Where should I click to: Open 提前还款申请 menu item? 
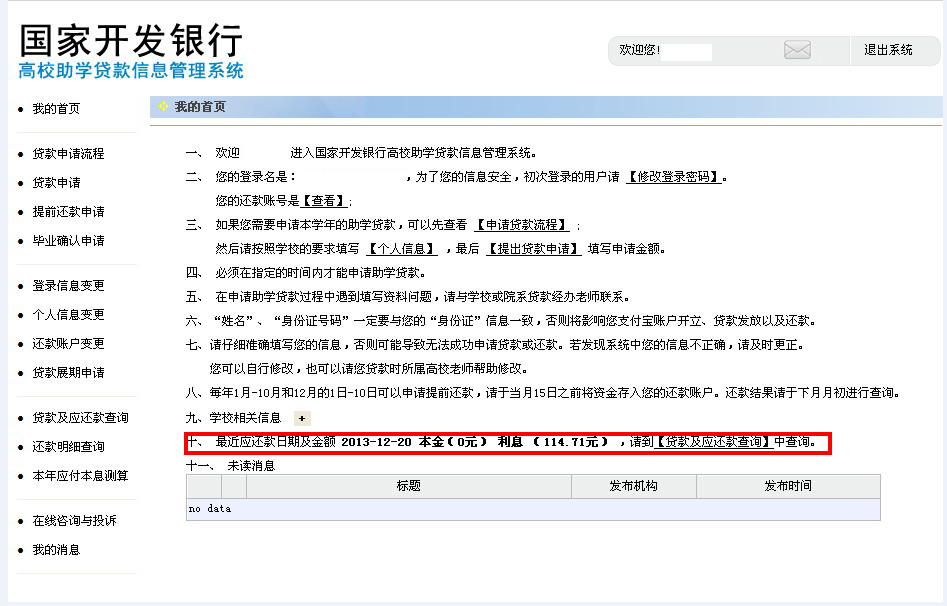coord(68,212)
